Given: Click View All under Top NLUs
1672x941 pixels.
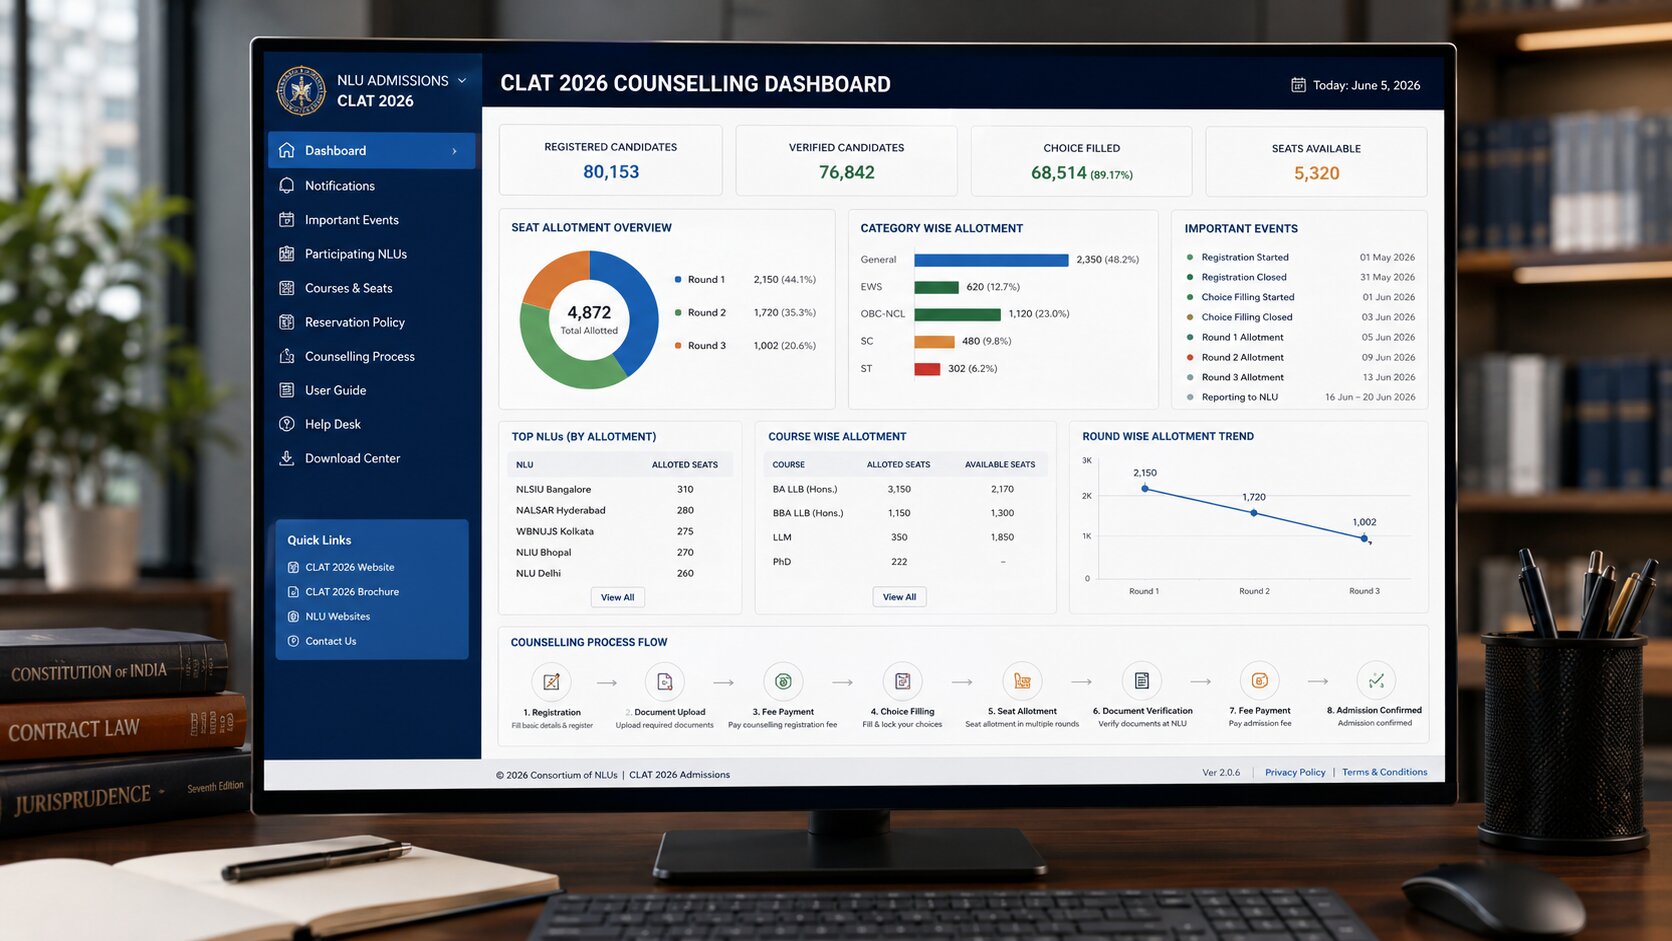Looking at the screenshot, I should (617, 597).
